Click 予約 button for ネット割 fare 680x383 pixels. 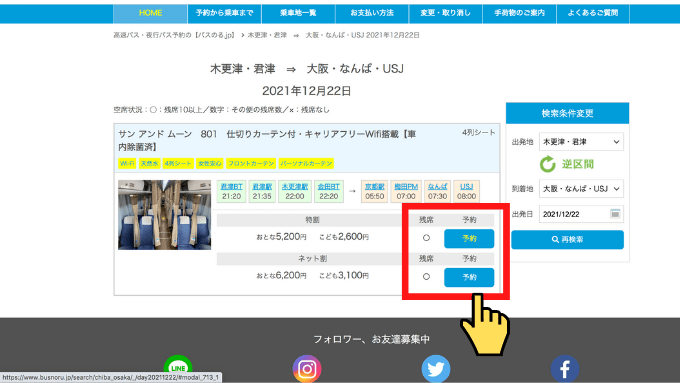[x=469, y=277]
